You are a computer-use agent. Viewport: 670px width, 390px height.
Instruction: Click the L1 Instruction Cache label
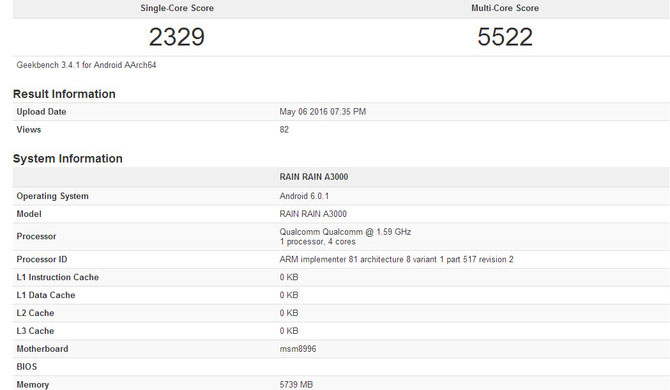tap(58, 277)
